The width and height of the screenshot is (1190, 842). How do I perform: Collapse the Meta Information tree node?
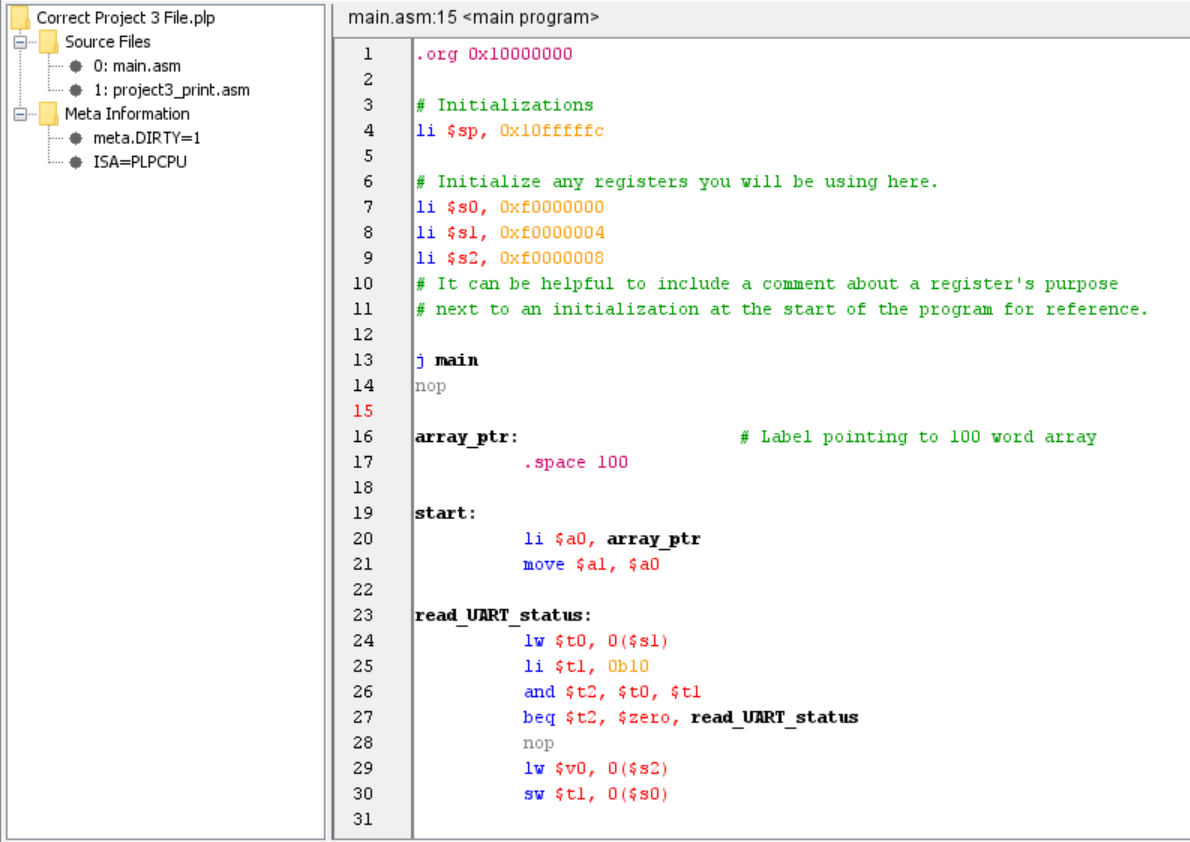[x=20, y=113]
